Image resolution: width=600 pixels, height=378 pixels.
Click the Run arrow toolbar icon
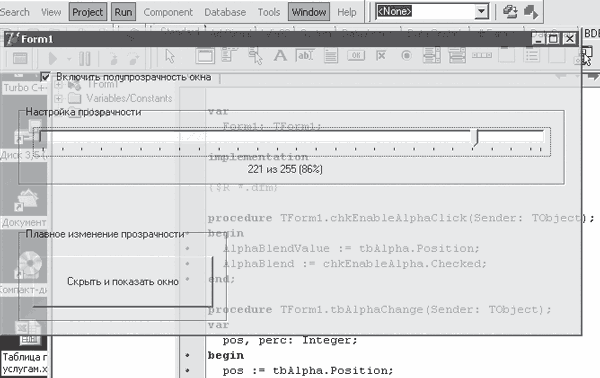[53, 59]
